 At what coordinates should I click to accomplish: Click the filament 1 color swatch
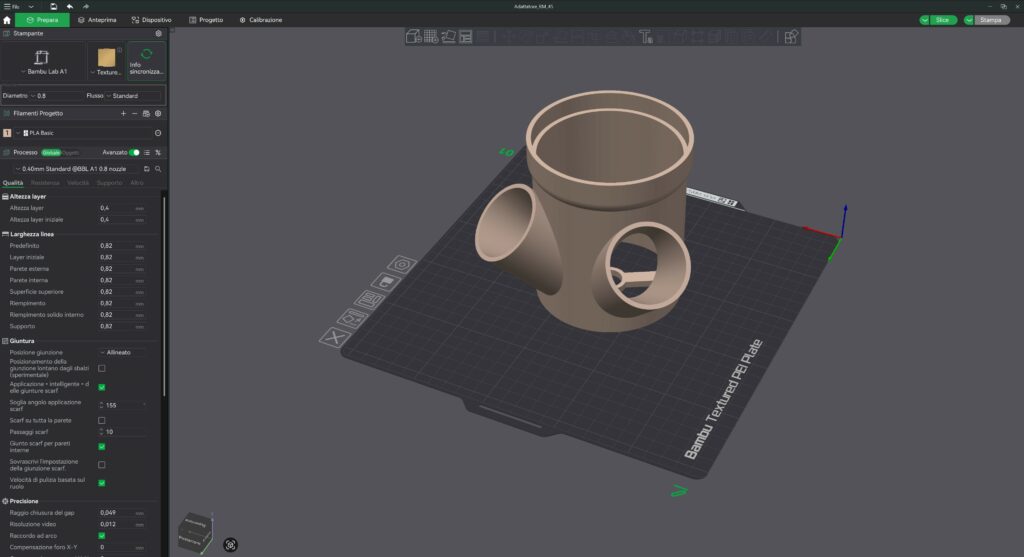tap(8, 132)
